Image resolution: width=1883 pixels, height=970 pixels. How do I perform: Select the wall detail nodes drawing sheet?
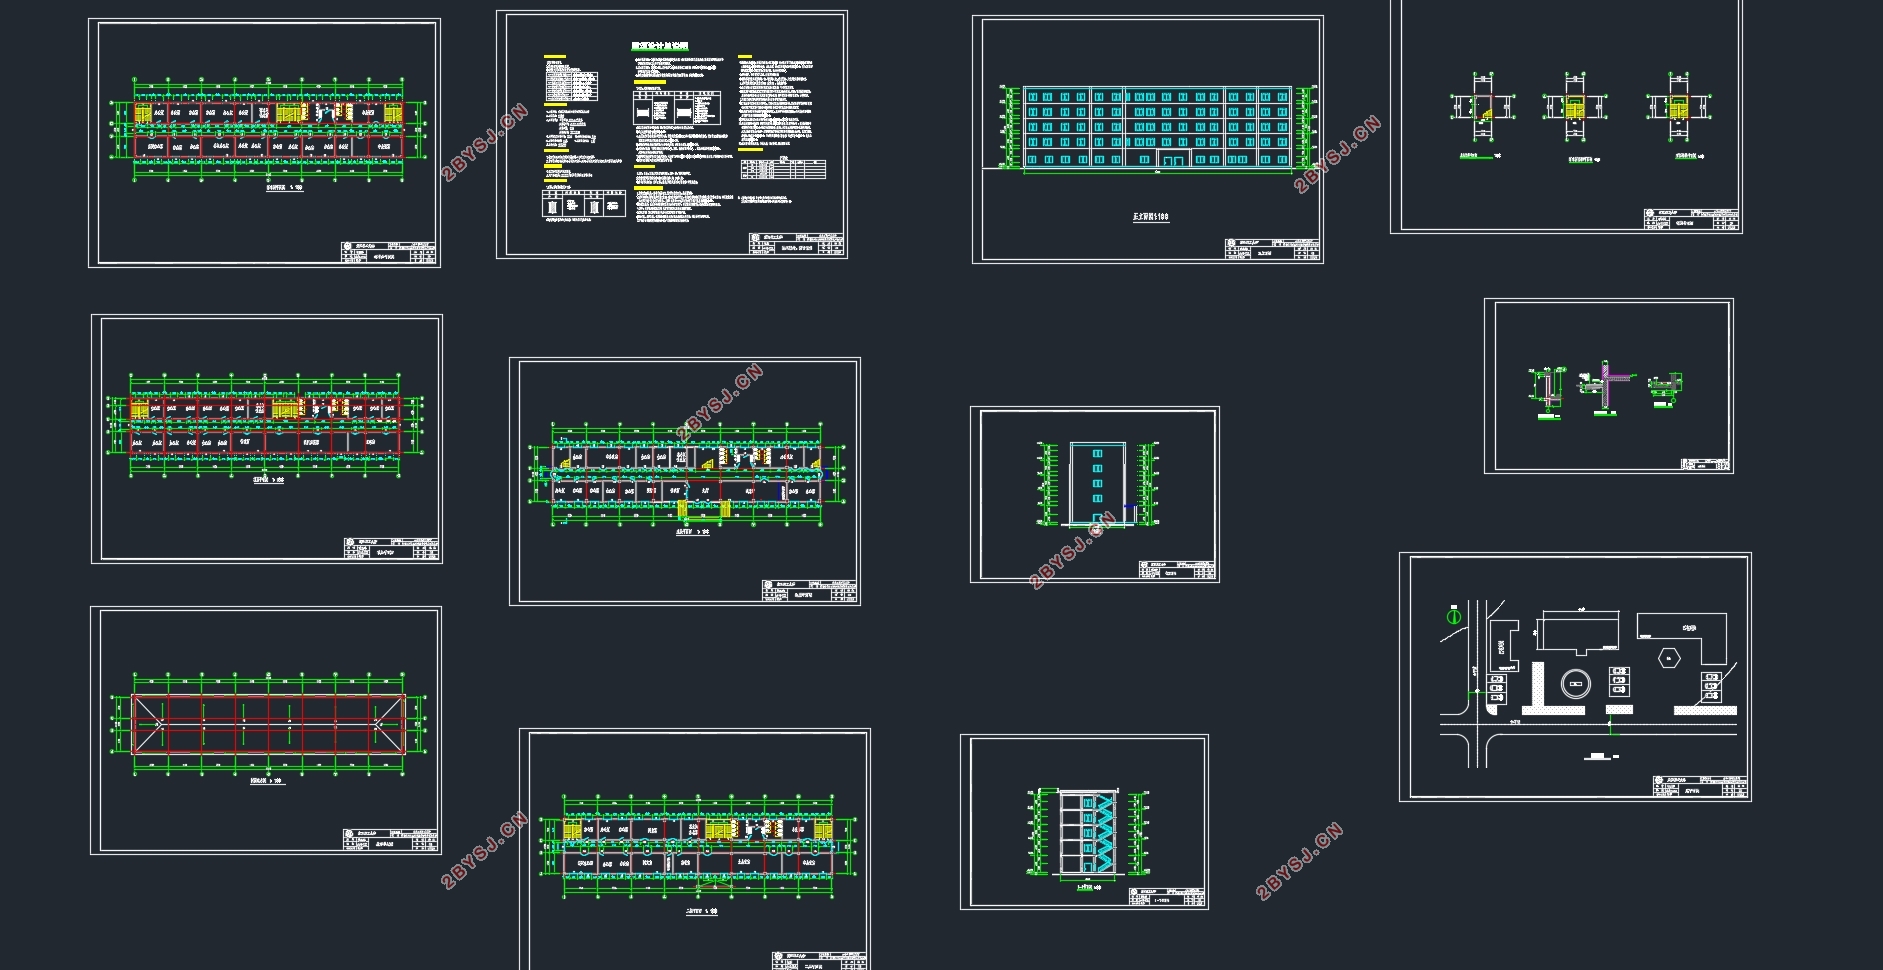pos(1608,386)
